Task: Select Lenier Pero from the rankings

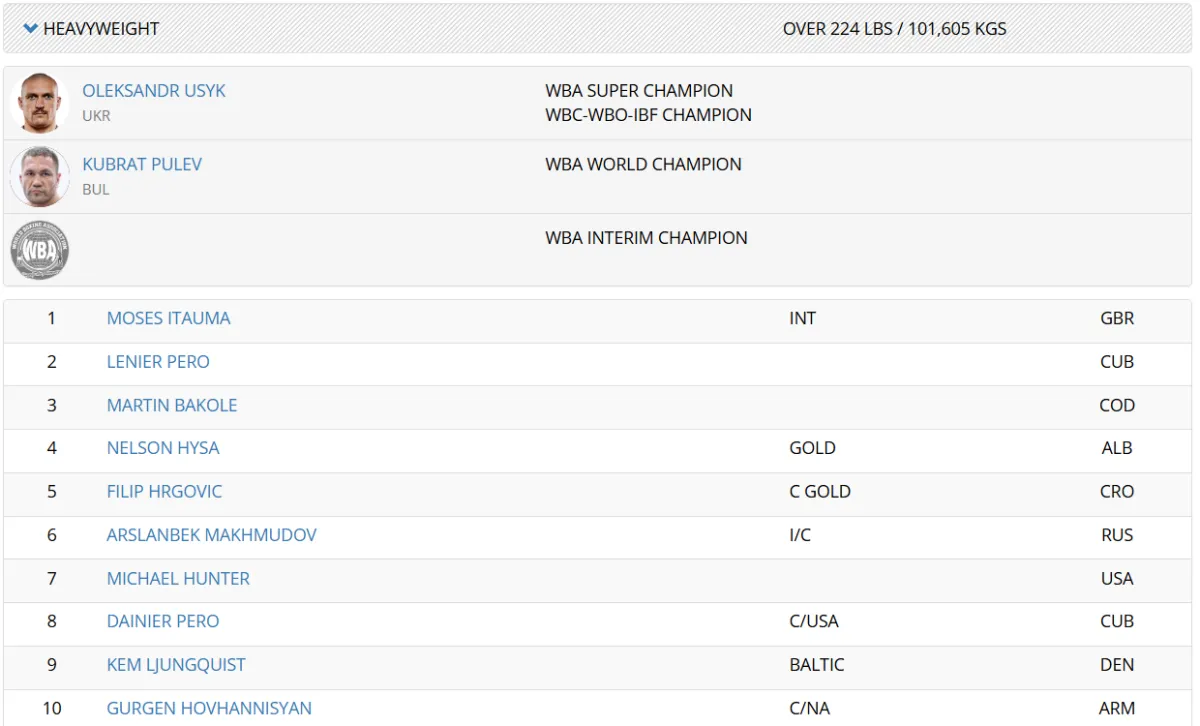Action: pos(158,362)
